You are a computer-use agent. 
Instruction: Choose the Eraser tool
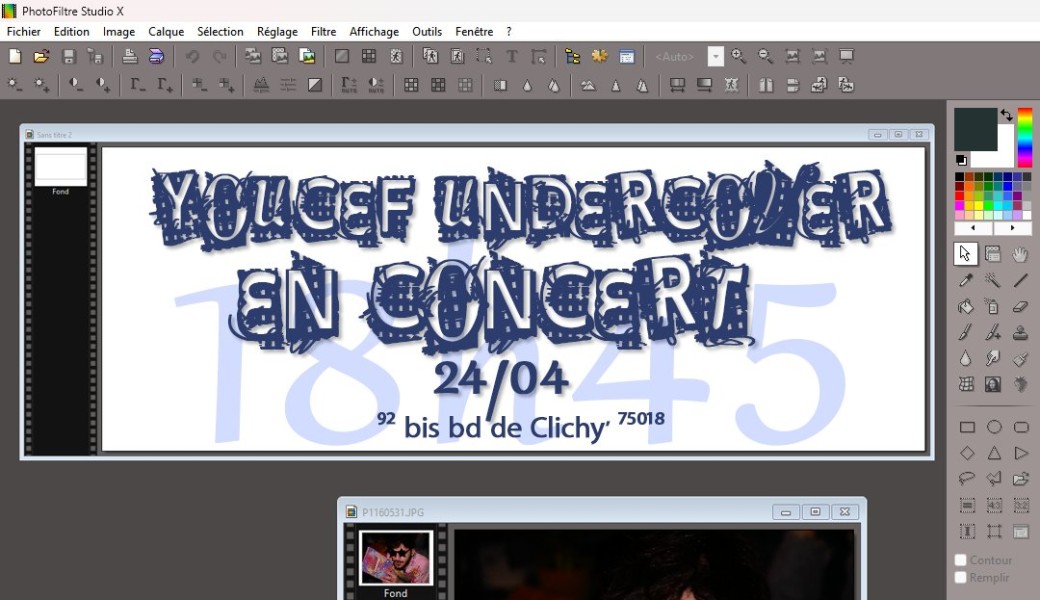1020,307
